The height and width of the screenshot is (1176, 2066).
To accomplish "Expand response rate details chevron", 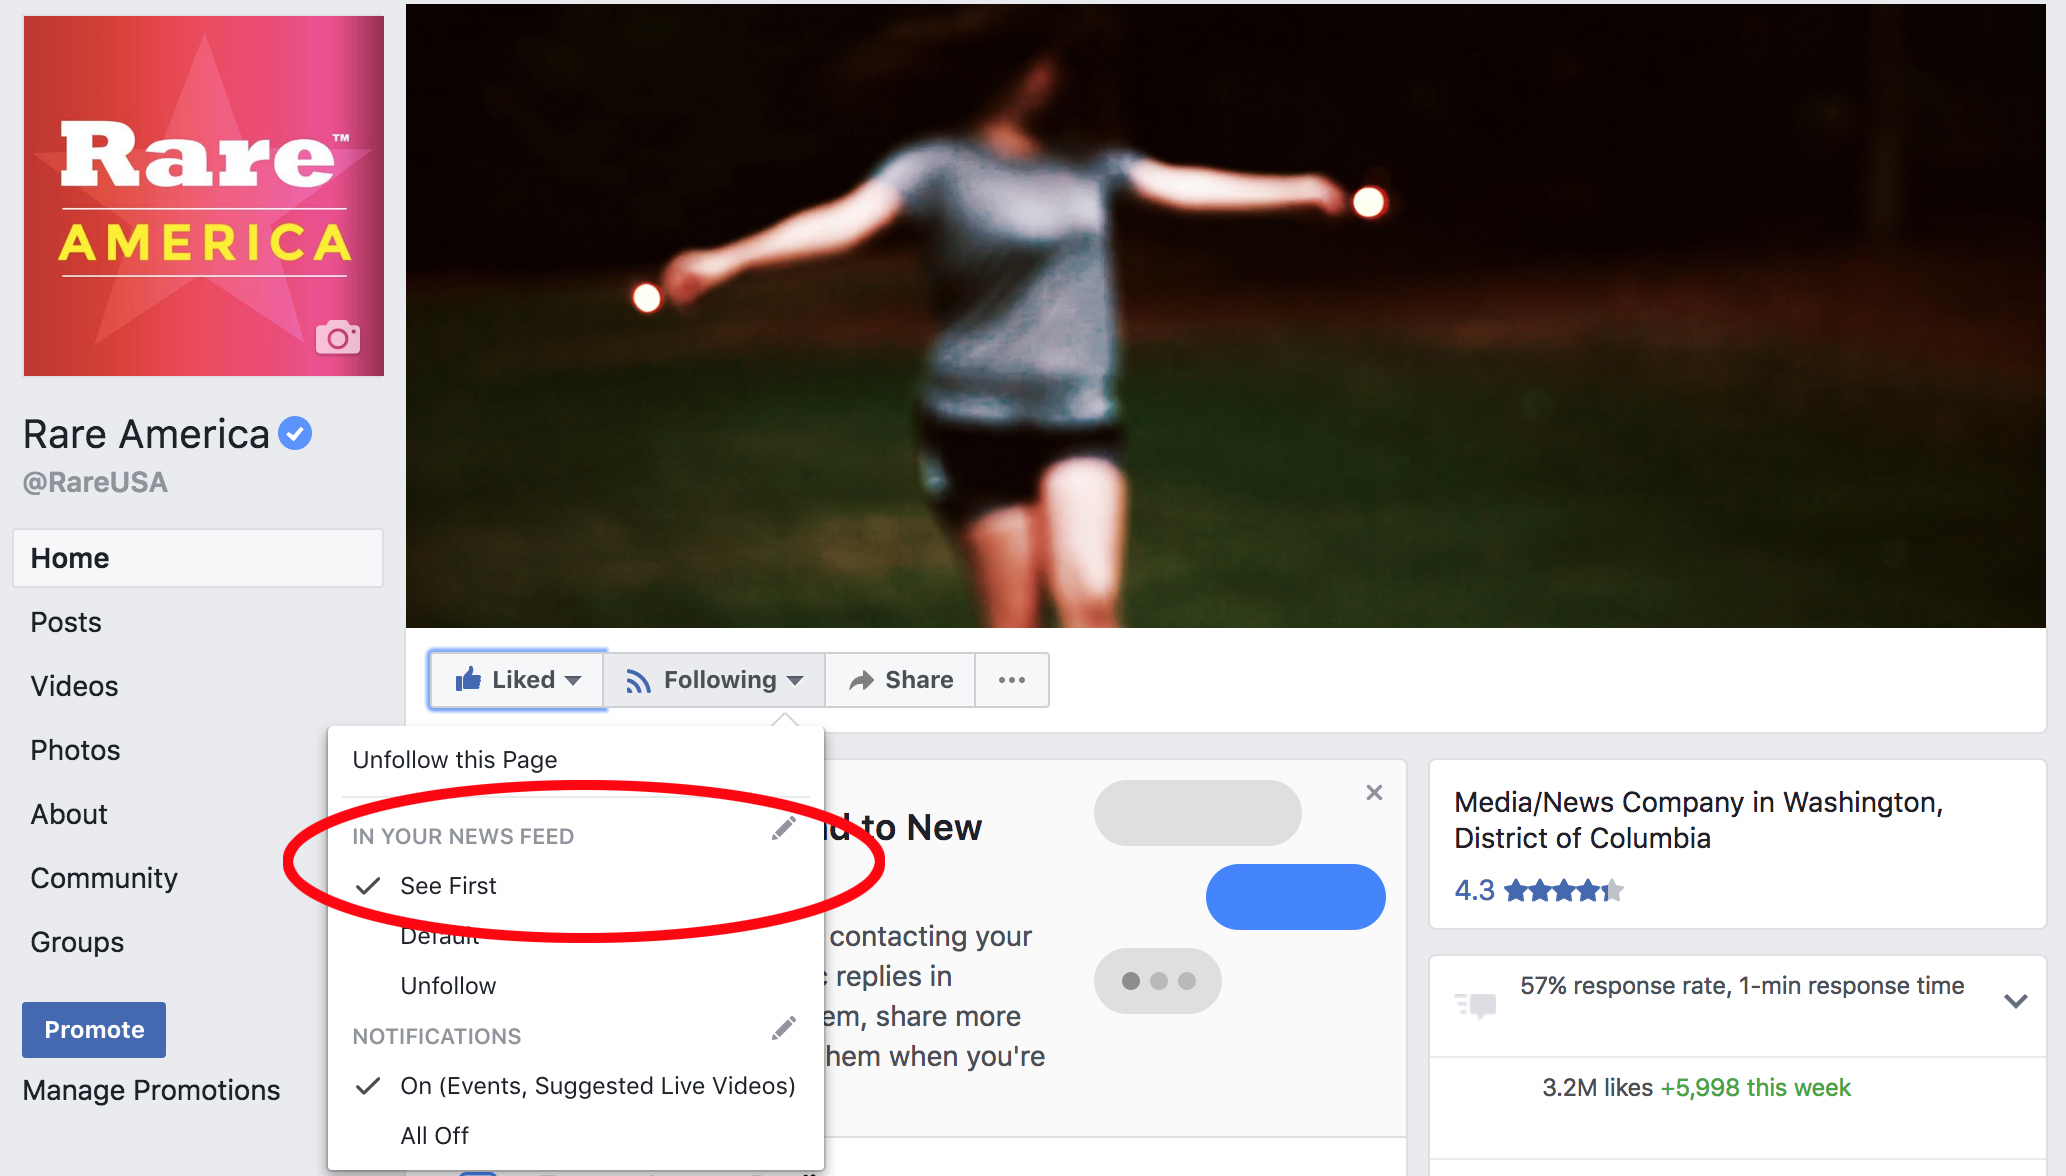I will 2016,1001.
